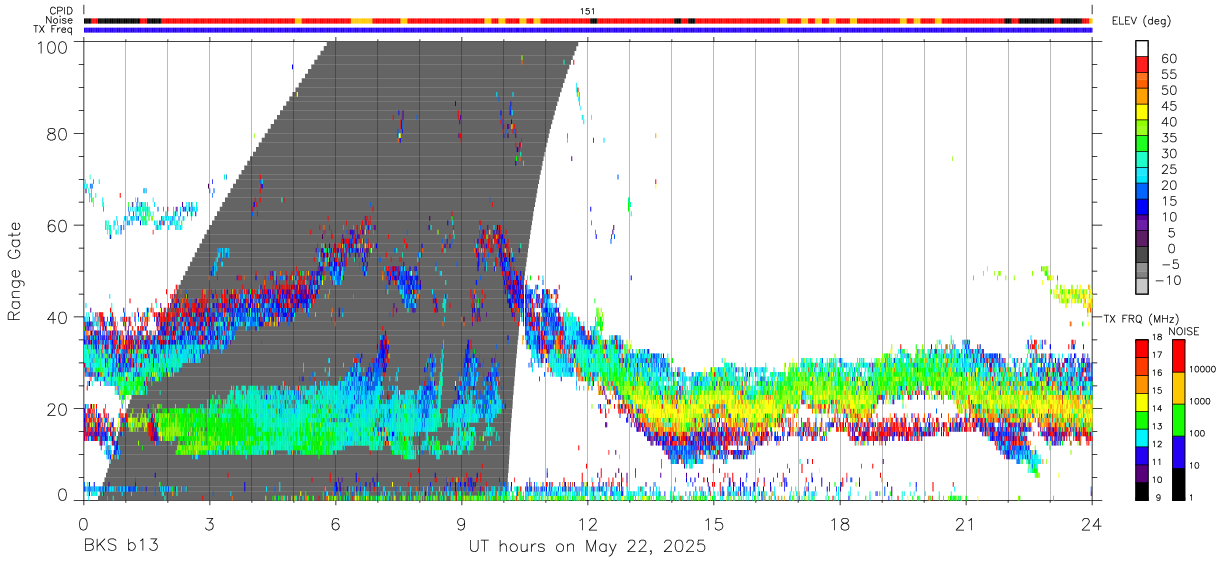Viewport: 1228px width, 567px height.
Task: Click the 9 hour tick label on UT axis
Action: (x=461, y=524)
